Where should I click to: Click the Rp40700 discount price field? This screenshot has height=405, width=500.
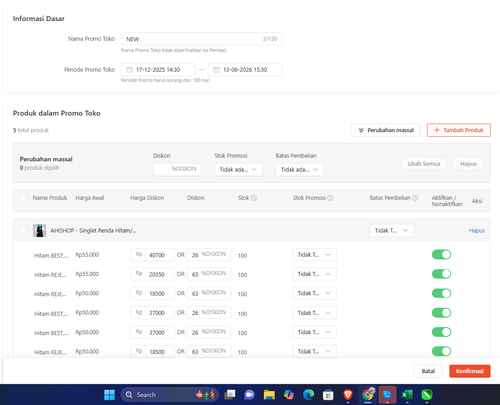[152, 255]
